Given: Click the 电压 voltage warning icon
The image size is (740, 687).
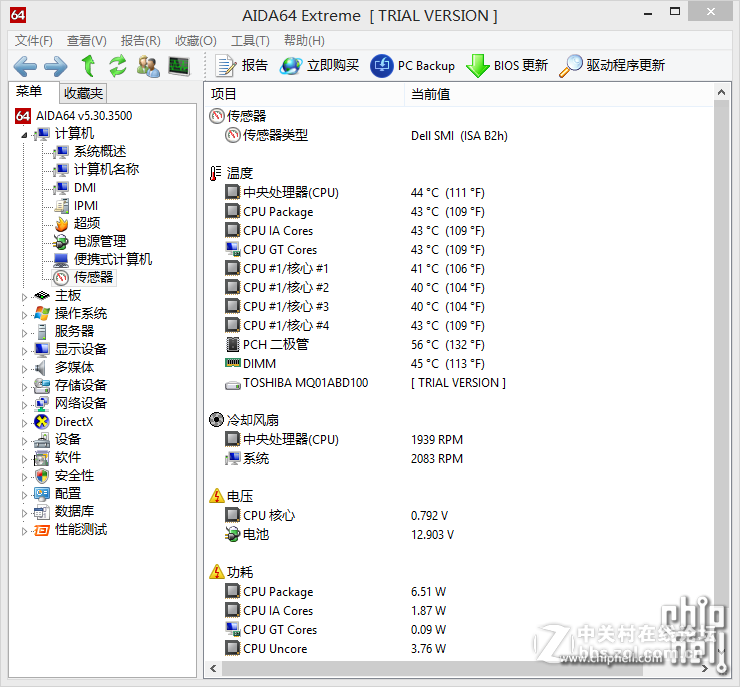Looking at the screenshot, I should (x=216, y=496).
